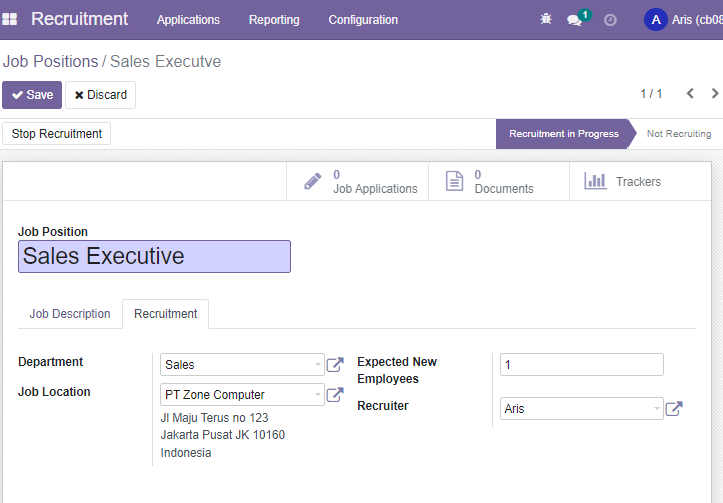723x503 pixels.
Task: Open Job Applications stat button
Action: click(357, 181)
